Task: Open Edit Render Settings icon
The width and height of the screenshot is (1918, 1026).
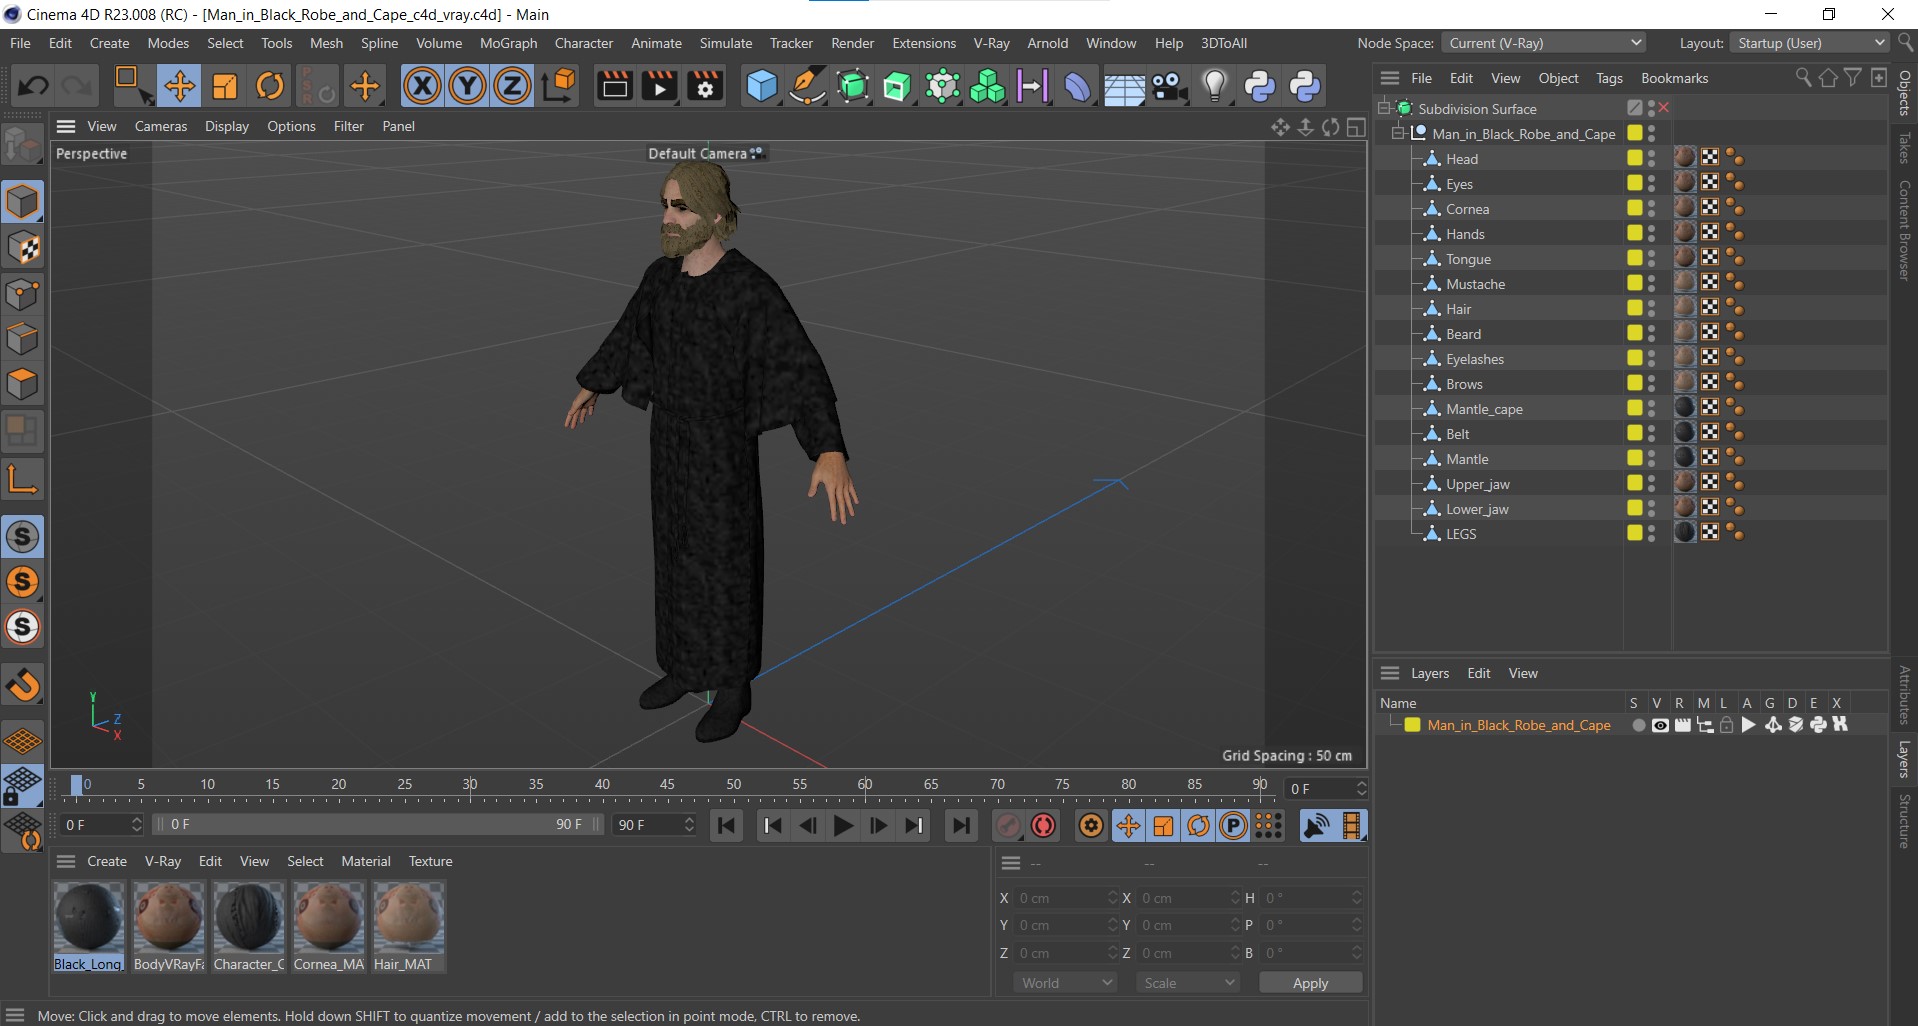Action: pos(705,86)
